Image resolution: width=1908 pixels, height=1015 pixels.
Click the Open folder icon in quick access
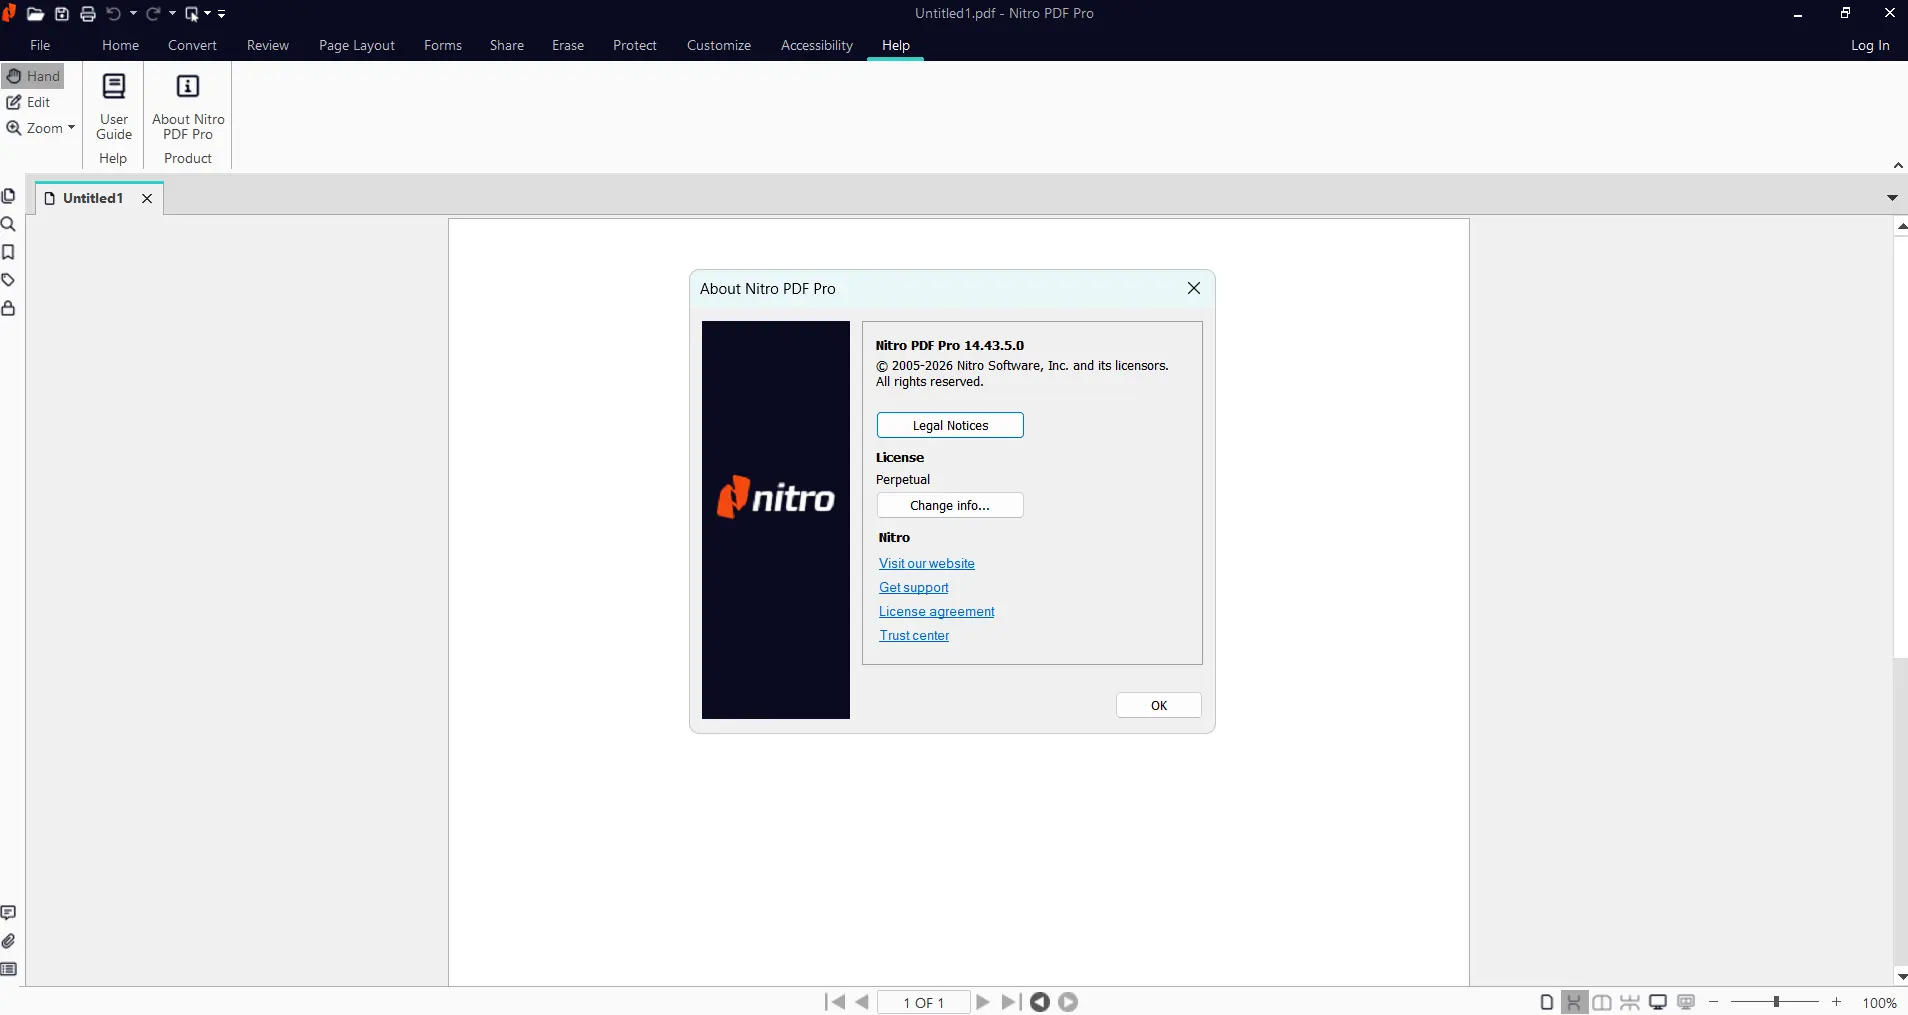point(35,14)
